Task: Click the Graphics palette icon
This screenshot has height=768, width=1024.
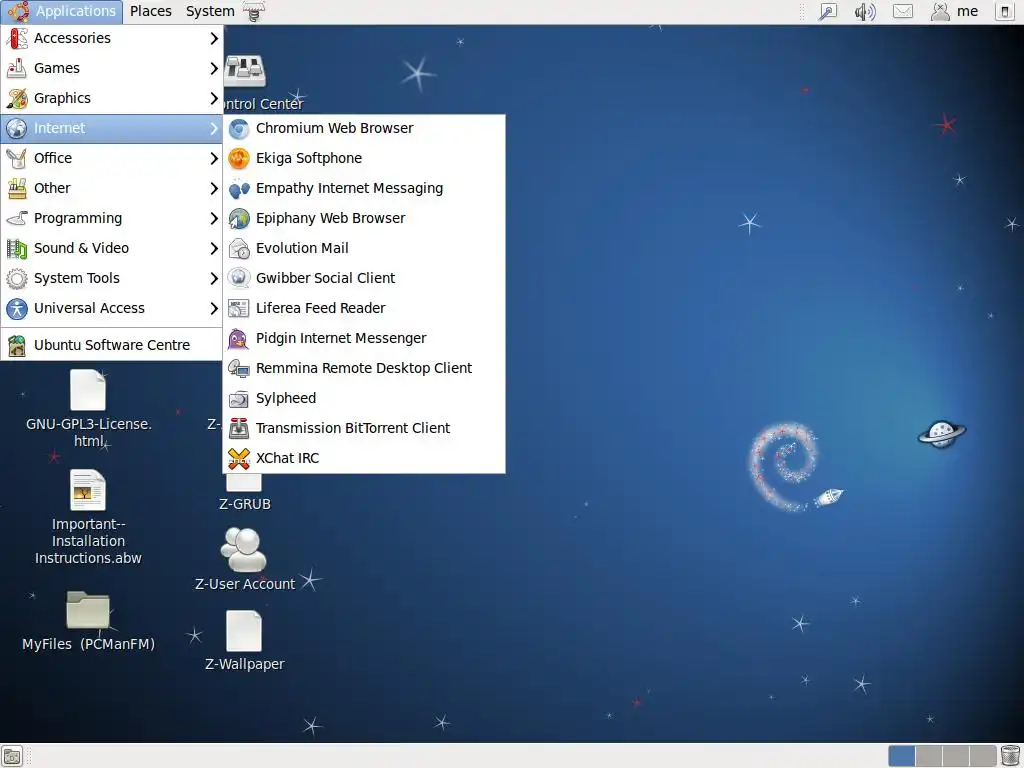Action: point(17,99)
